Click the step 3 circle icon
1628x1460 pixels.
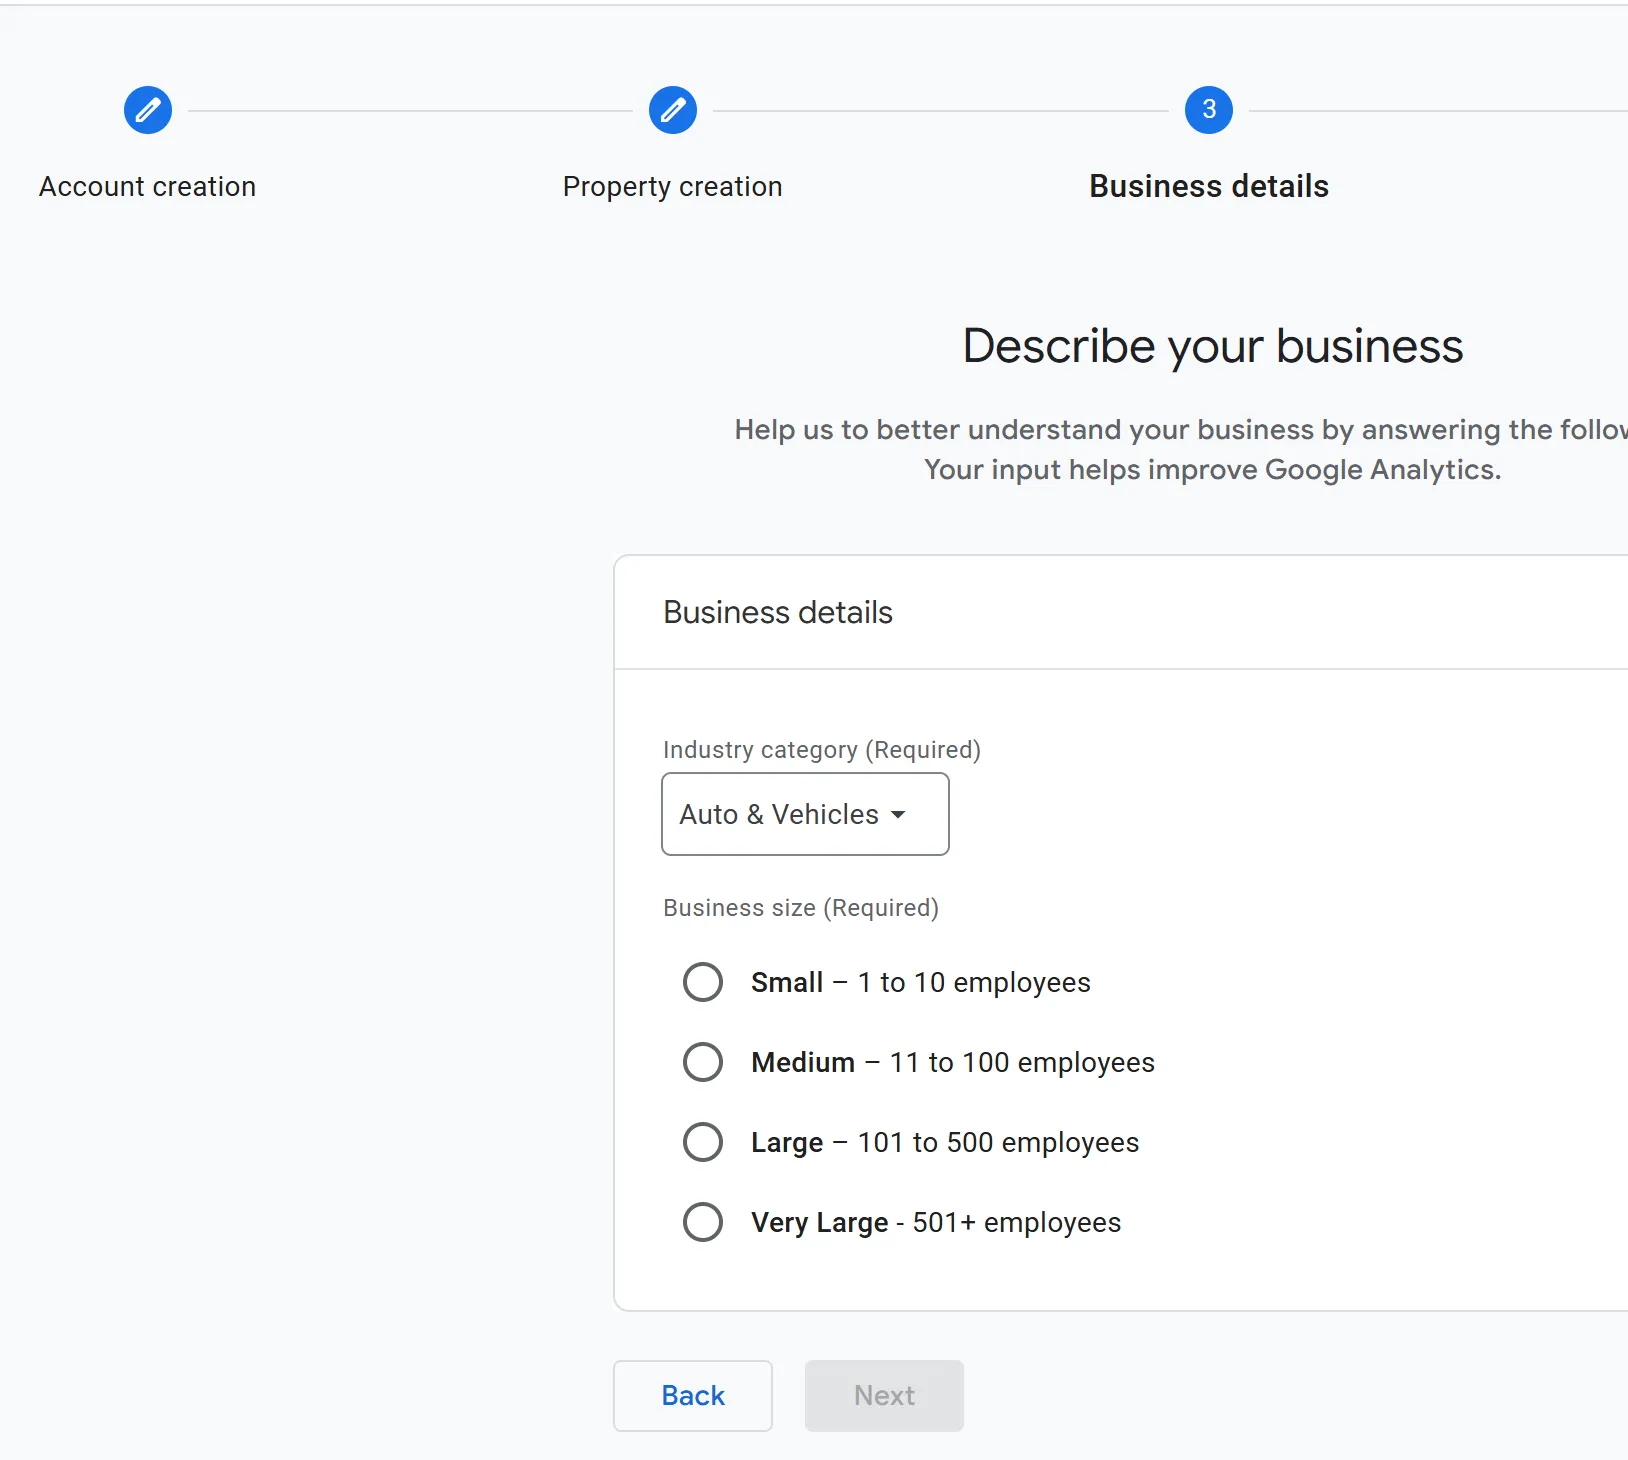tap(1208, 110)
